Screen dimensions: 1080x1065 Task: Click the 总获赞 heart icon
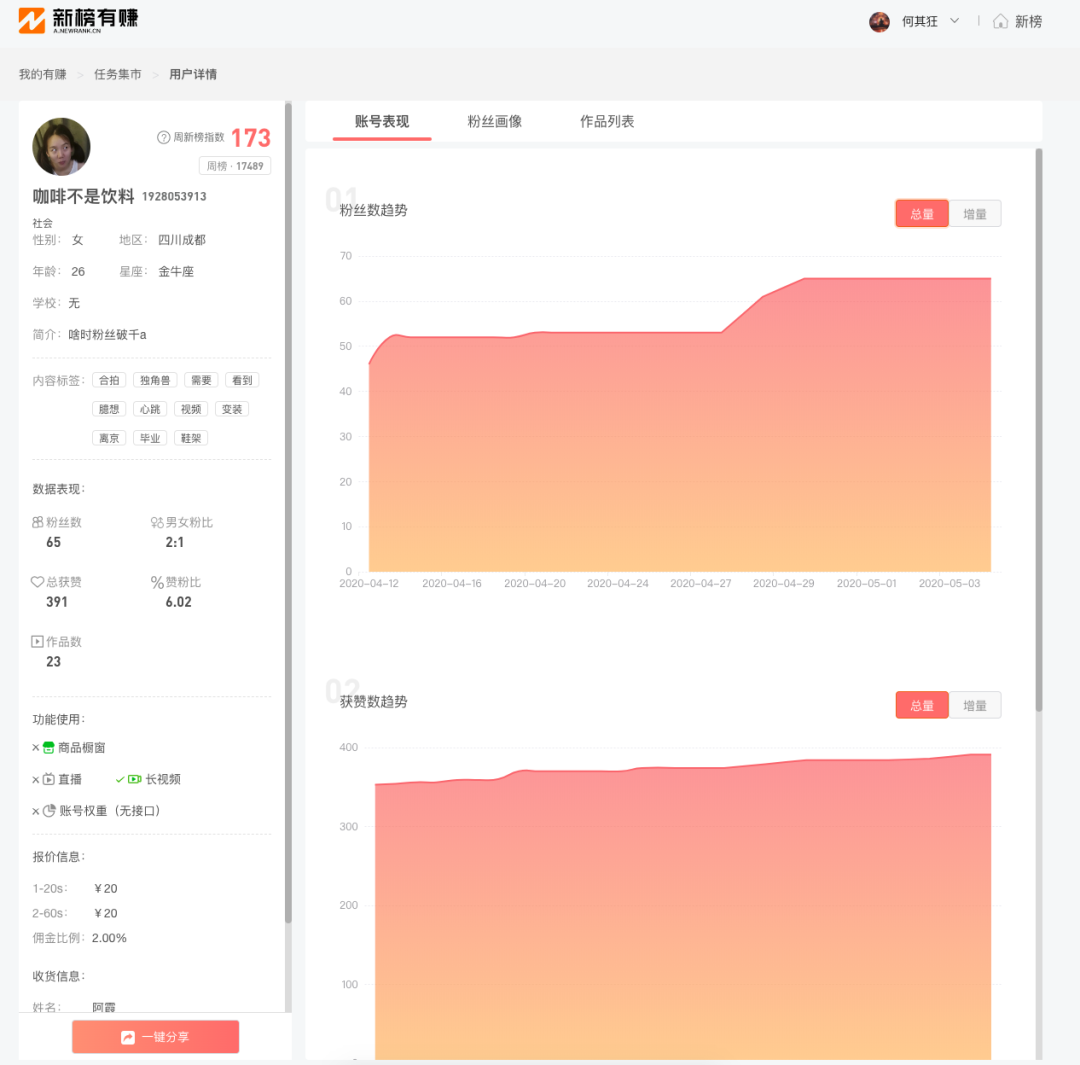(x=38, y=582)
